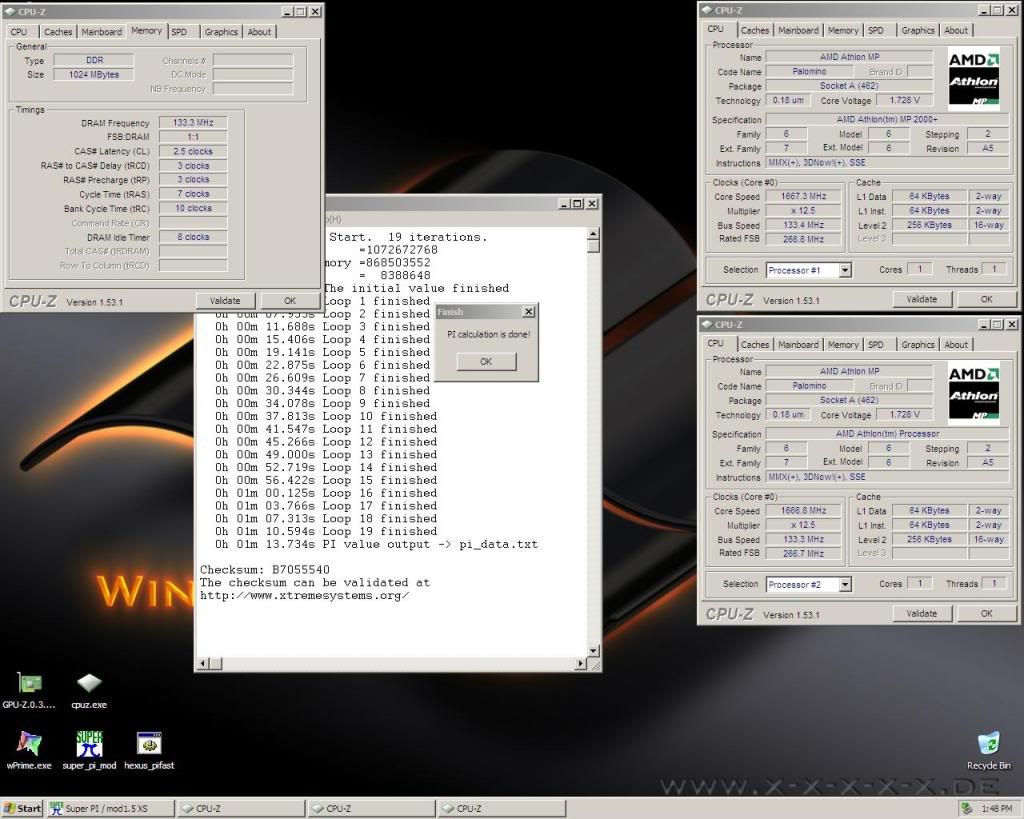1024x819 pixels.
Task: Launch the cpuz.exe desktop icon
Action: click(89, 690)
